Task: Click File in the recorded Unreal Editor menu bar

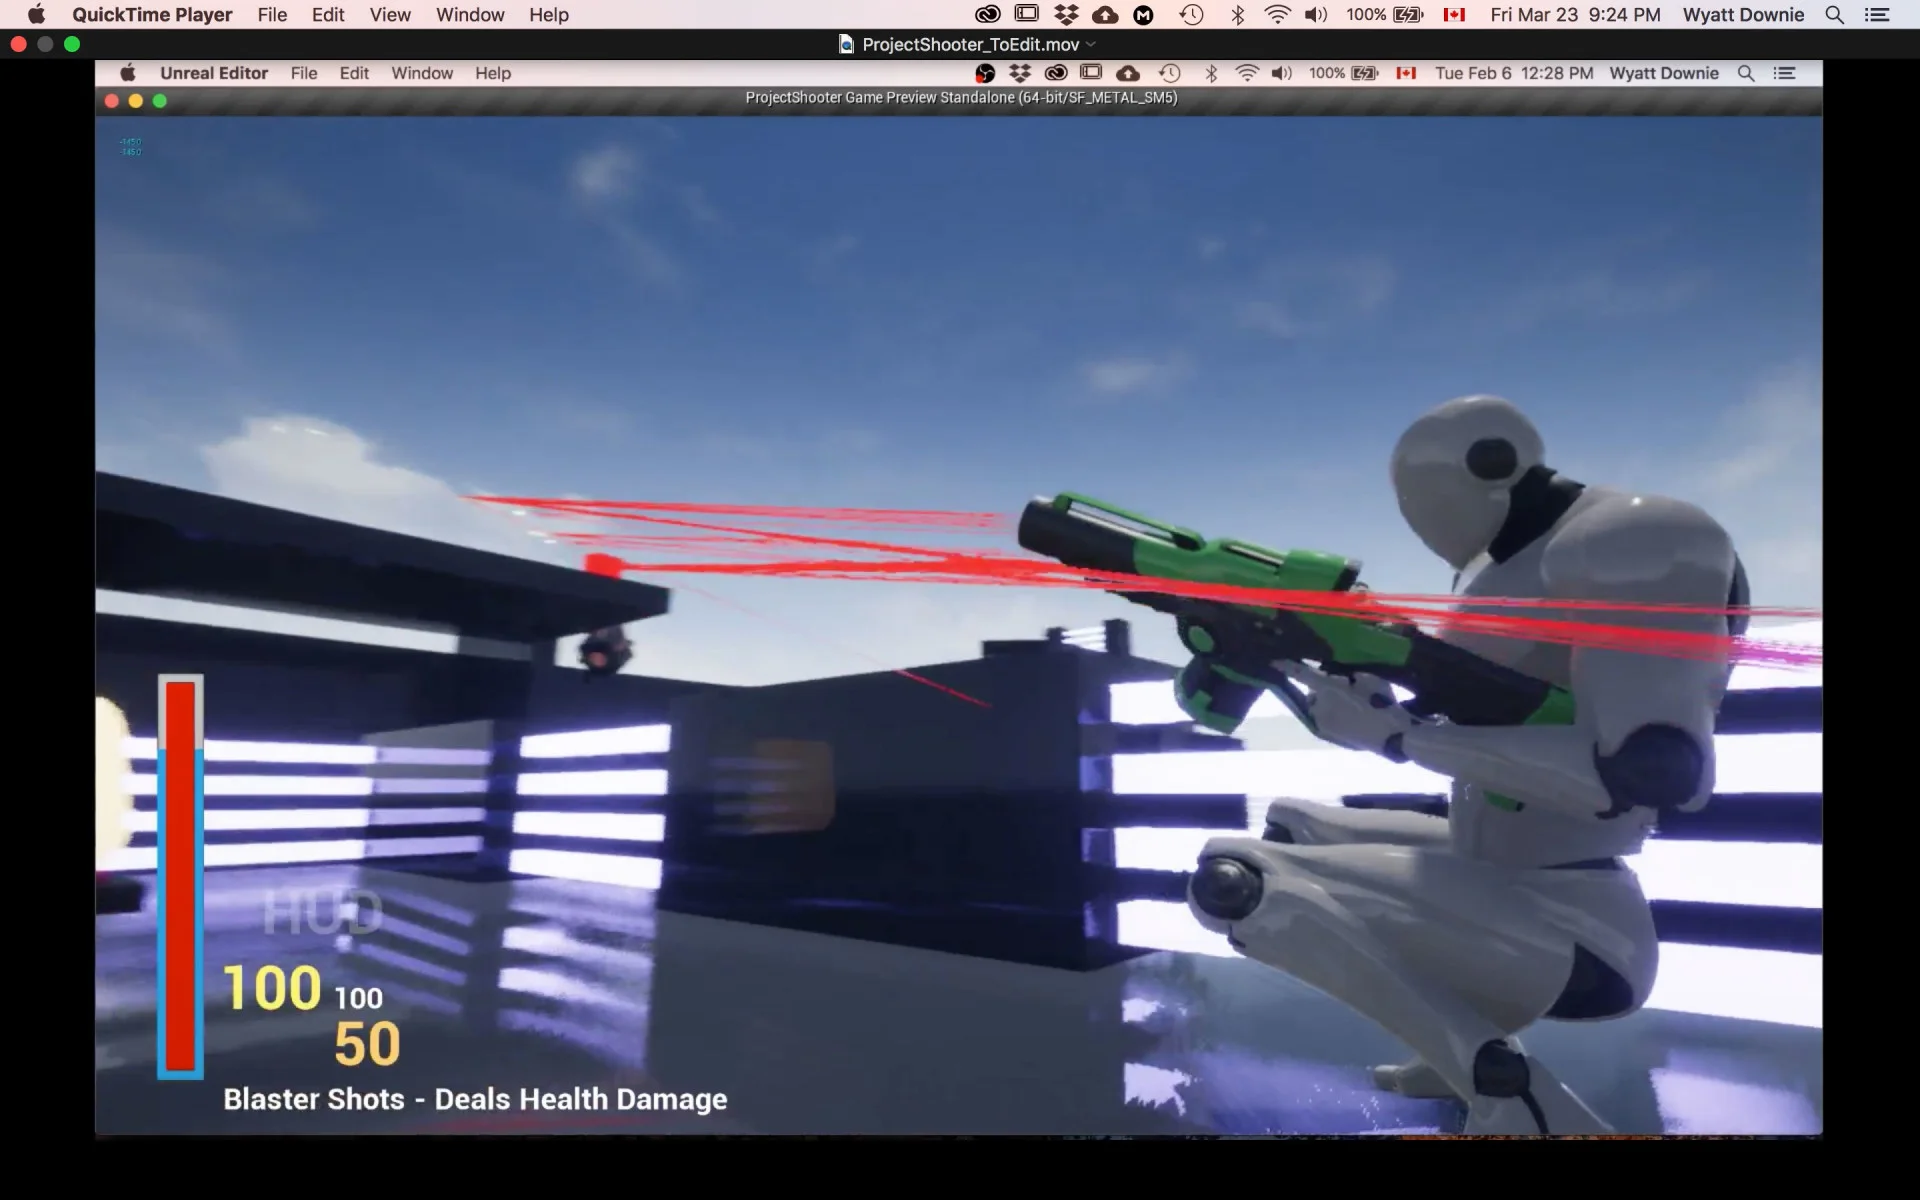Action: pos(304,73)
